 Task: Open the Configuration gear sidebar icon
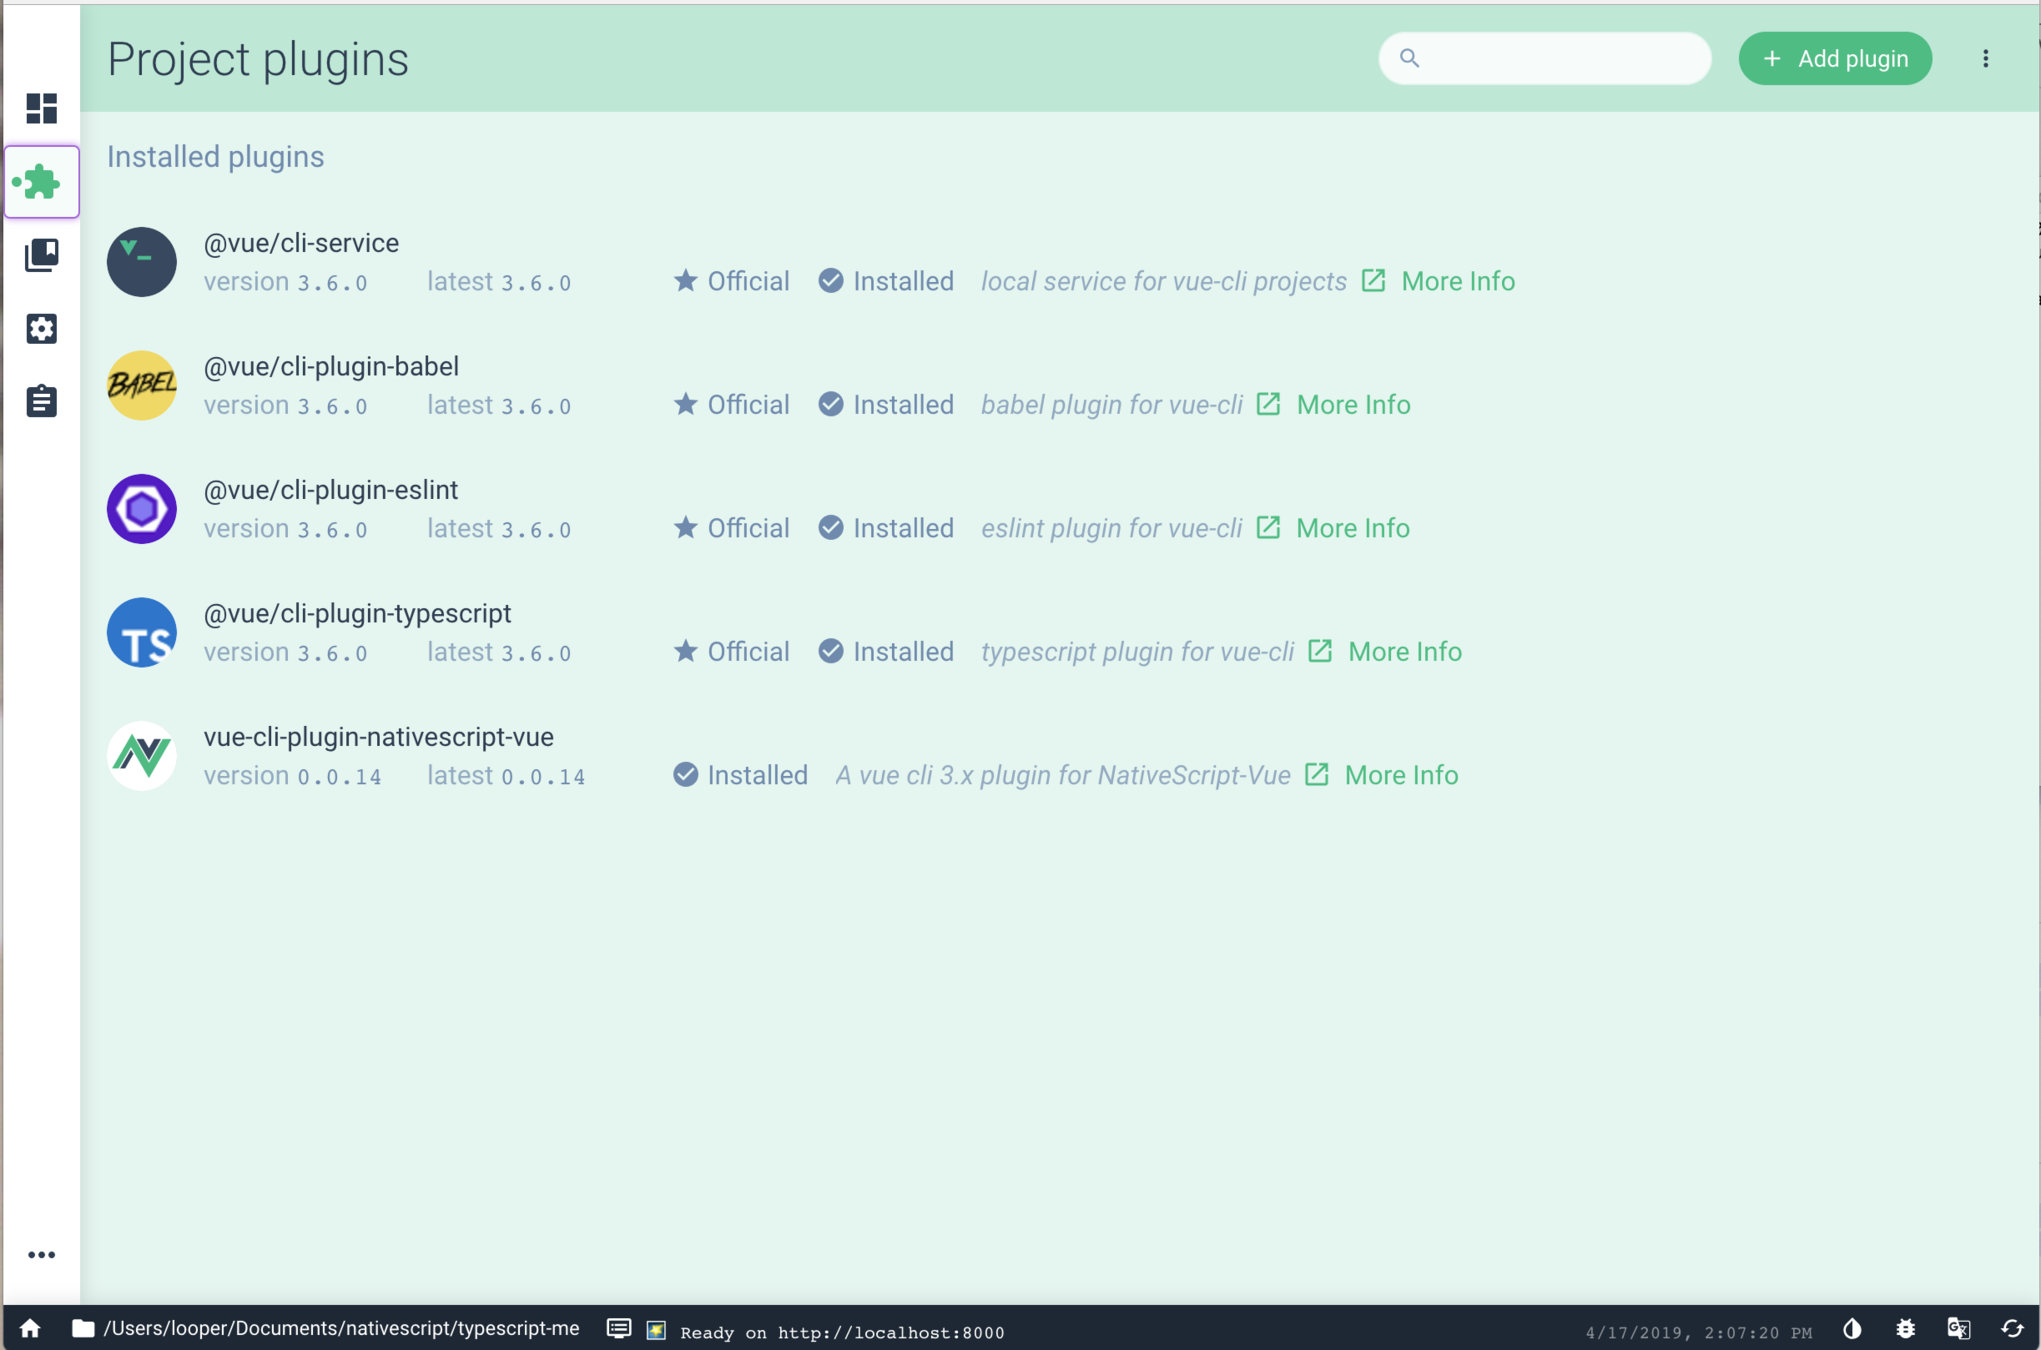click(x=41, y=328)
